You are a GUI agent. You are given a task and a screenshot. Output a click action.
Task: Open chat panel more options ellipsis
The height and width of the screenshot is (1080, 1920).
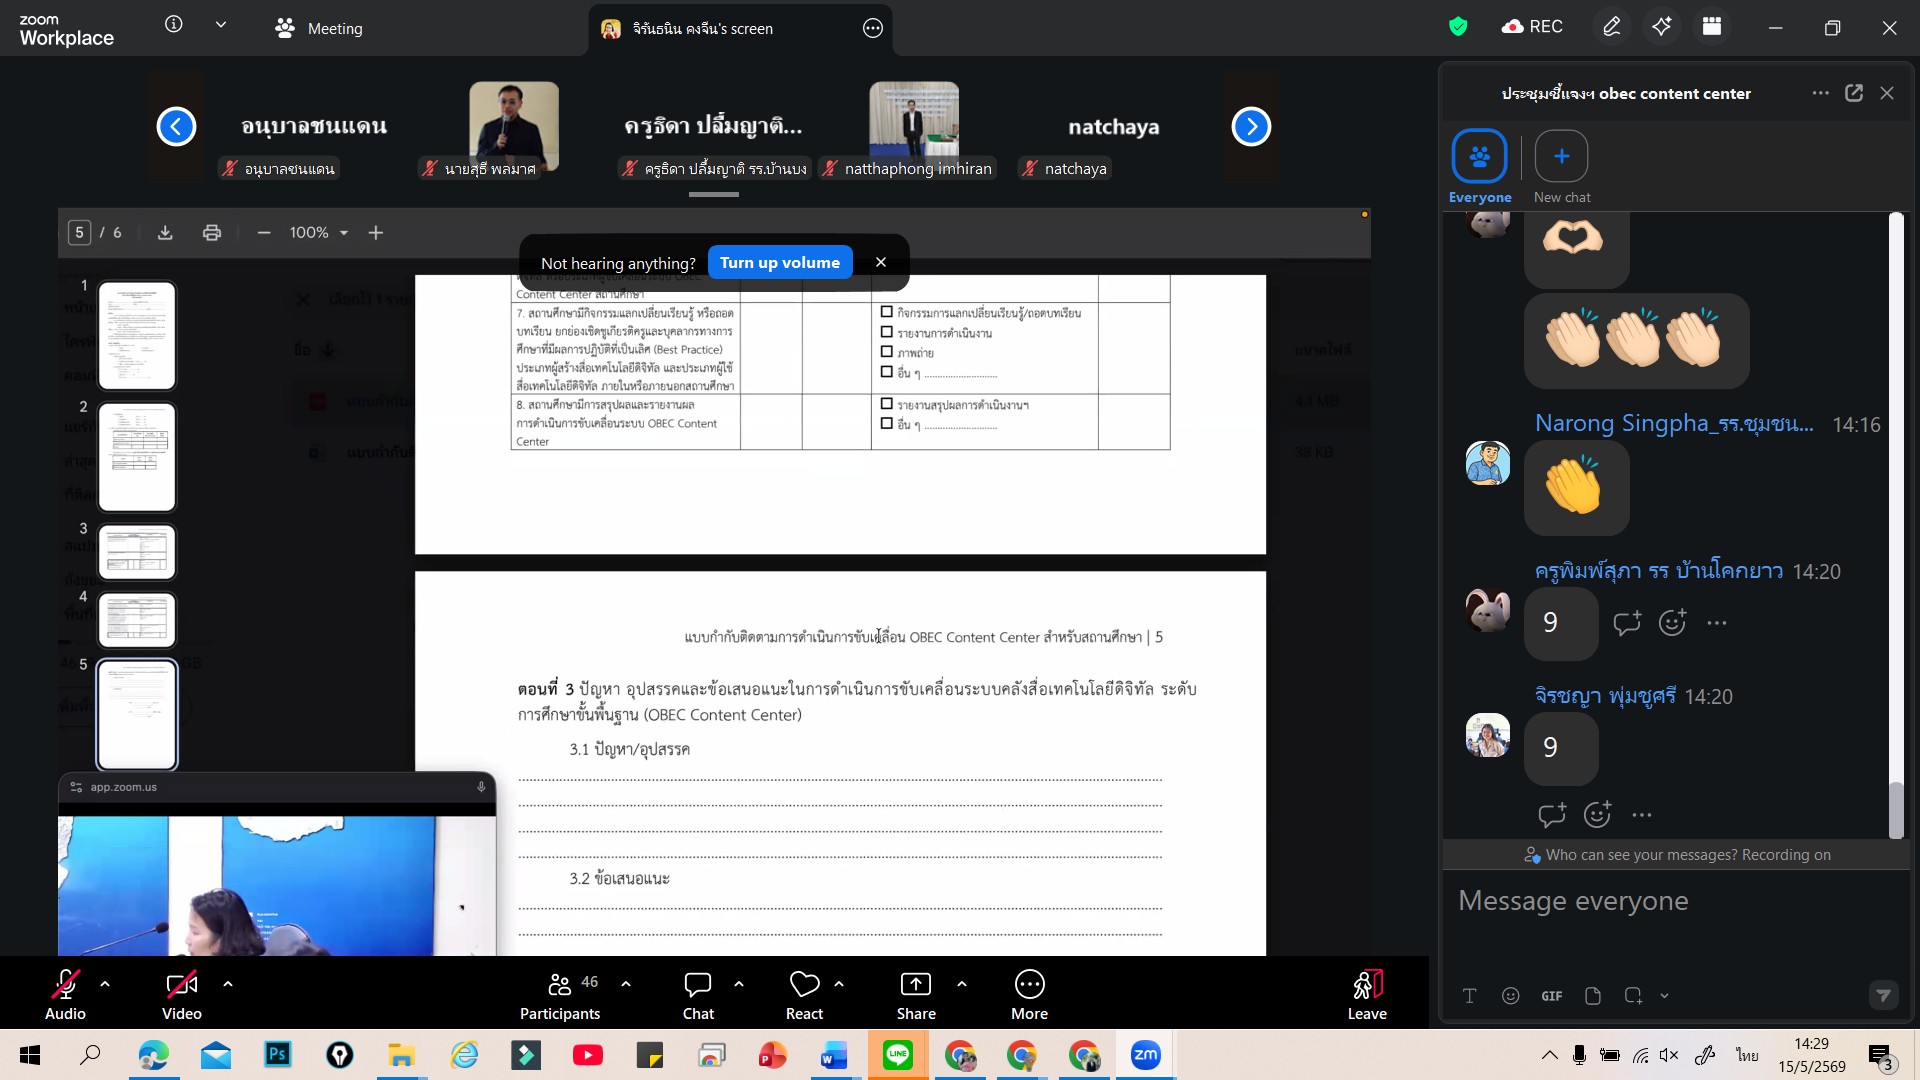click(1821, 93)
